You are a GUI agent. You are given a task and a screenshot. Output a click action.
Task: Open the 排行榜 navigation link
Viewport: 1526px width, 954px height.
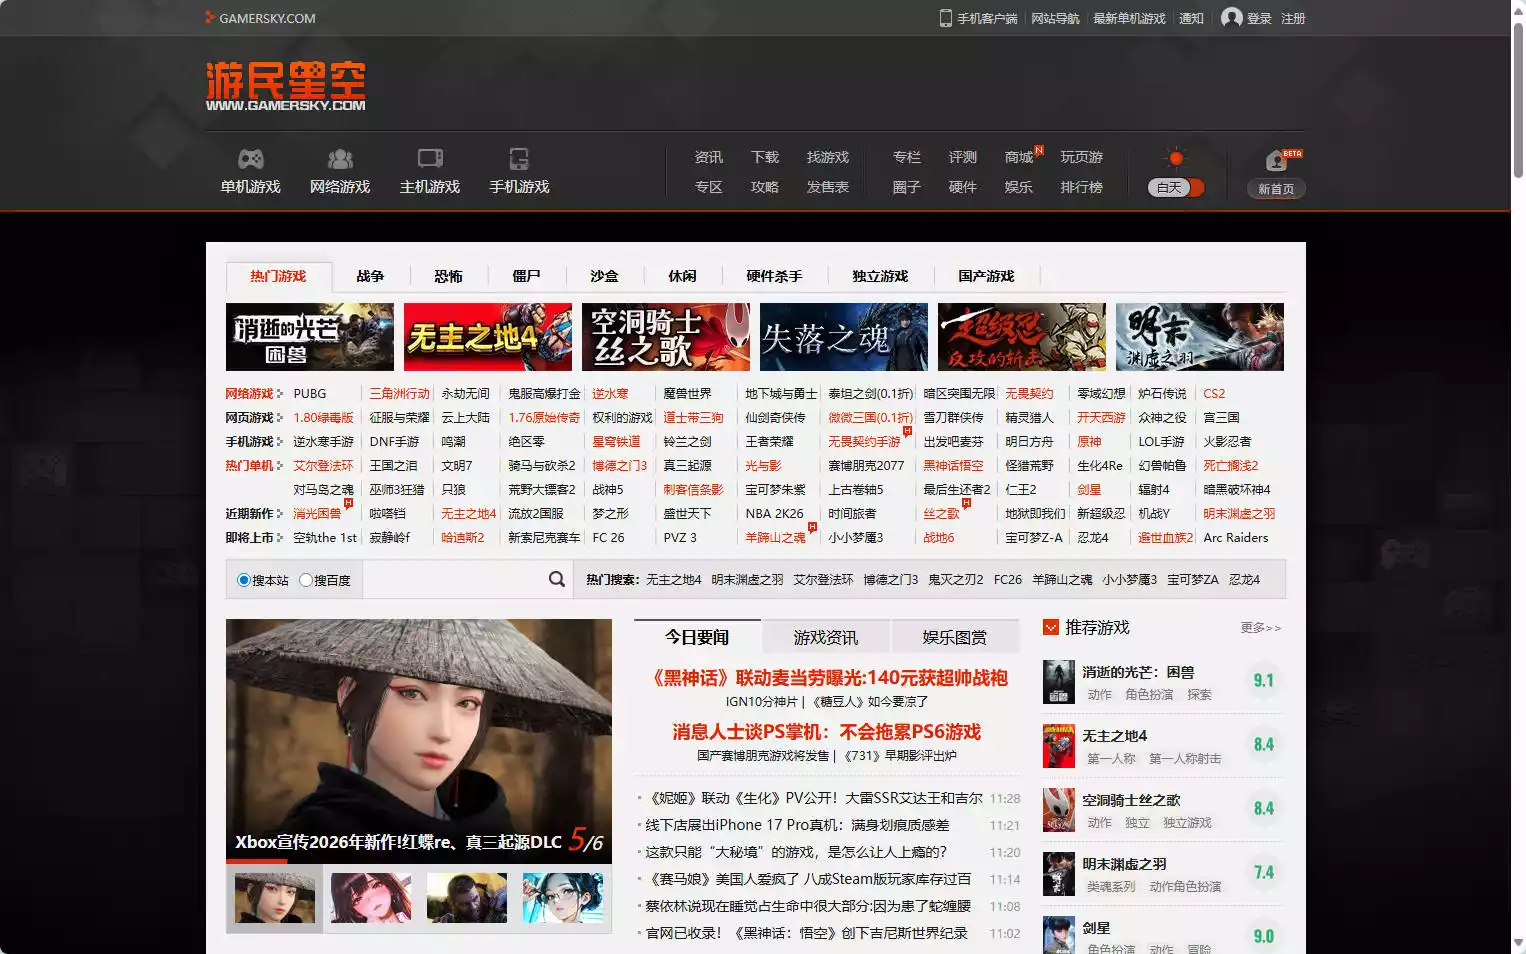tap(1082, 187)
